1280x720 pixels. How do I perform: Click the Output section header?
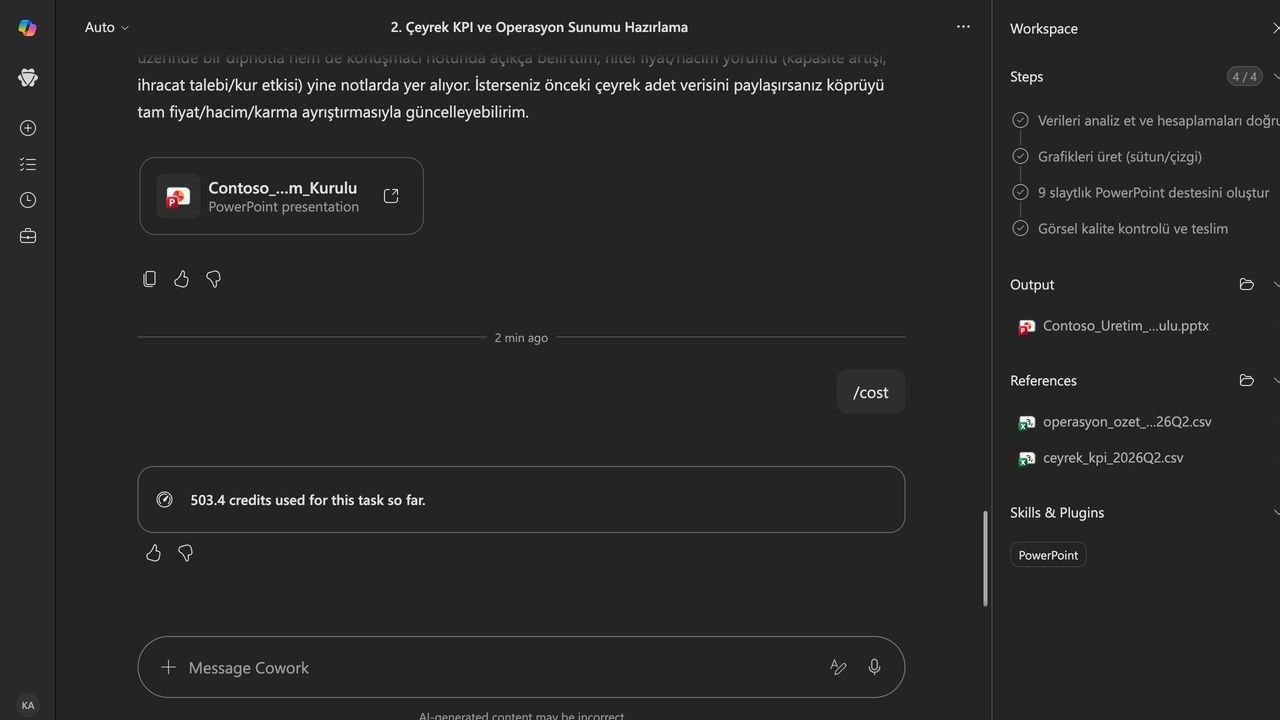(x=1032, y=285)
